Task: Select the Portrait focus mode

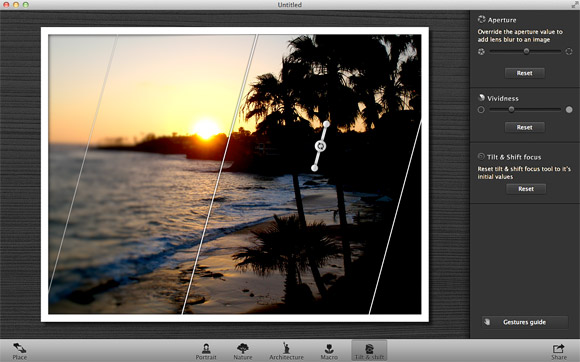Action: click(206, 351)
